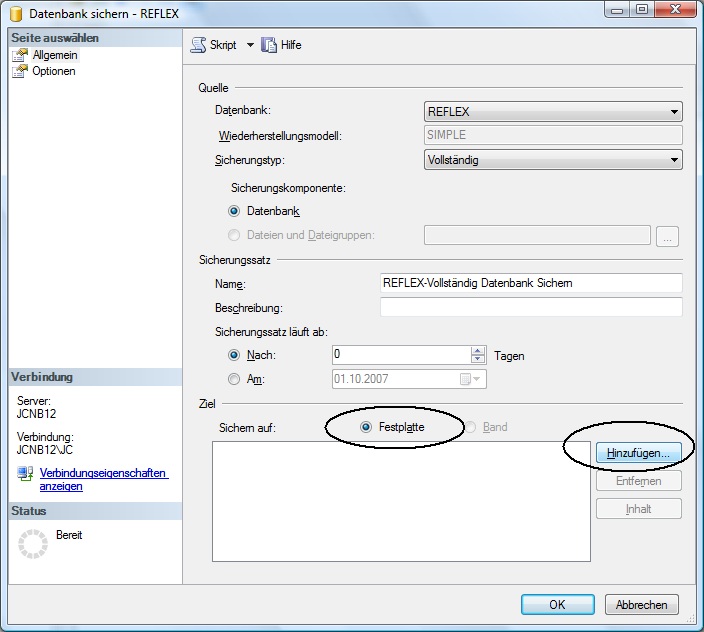Click the backup destination list box
The height and width of the screenshot is (632, 704).
pyautogui.click(x=401, y=501)
